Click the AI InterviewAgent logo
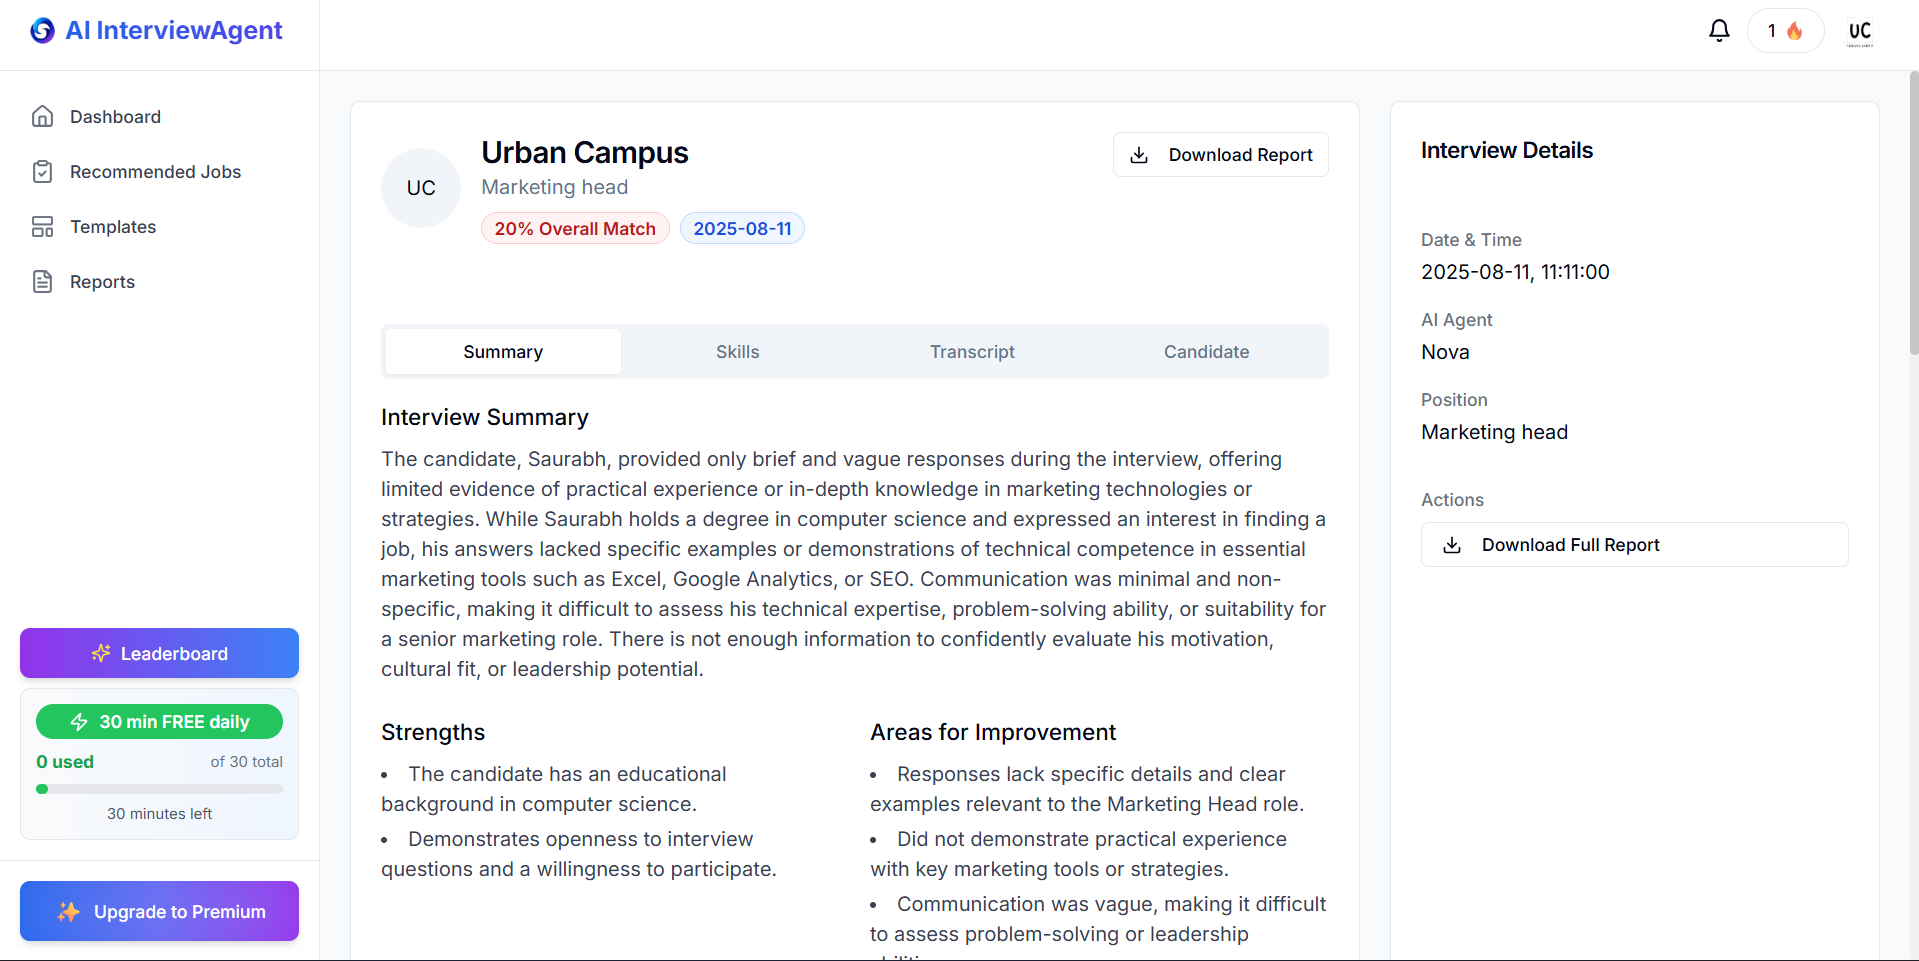The height and width of the screenshot is (961, 1919). (157, 31)
